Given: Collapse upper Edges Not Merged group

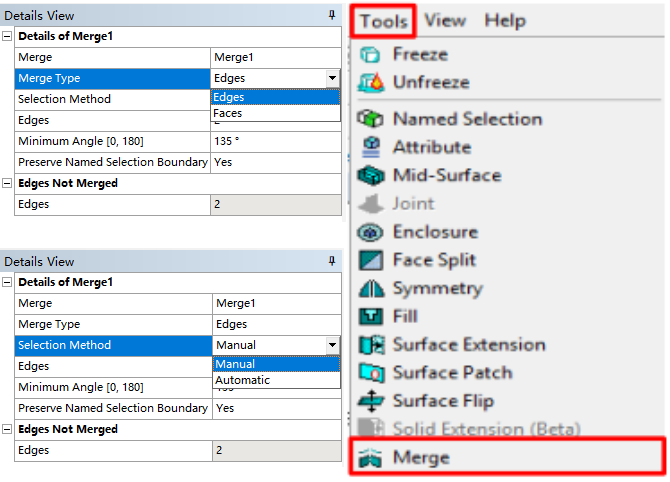Looking at the screenshot, I should [x=7, y=183].
